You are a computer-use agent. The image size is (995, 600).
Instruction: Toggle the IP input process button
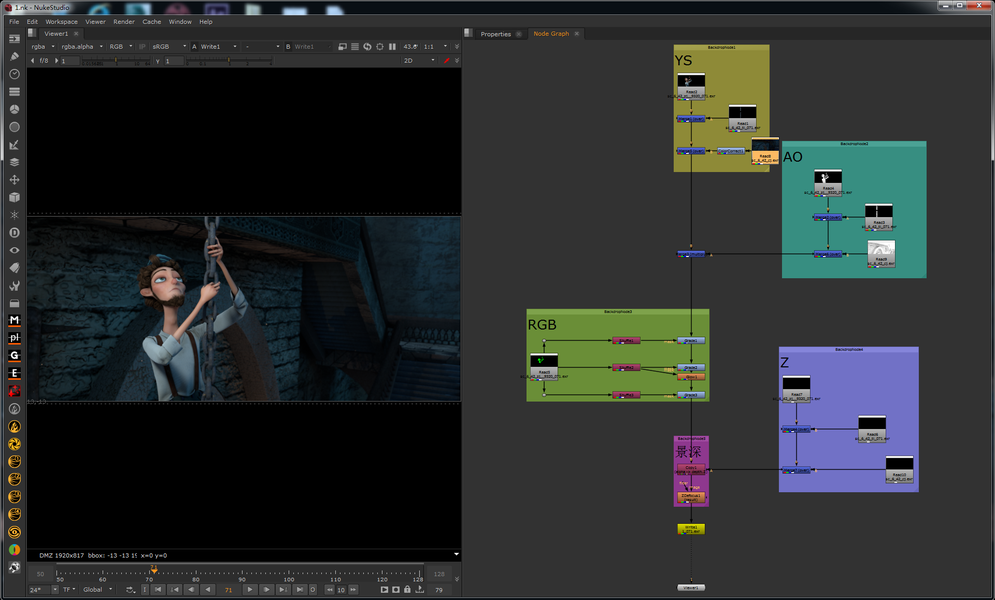142,46
